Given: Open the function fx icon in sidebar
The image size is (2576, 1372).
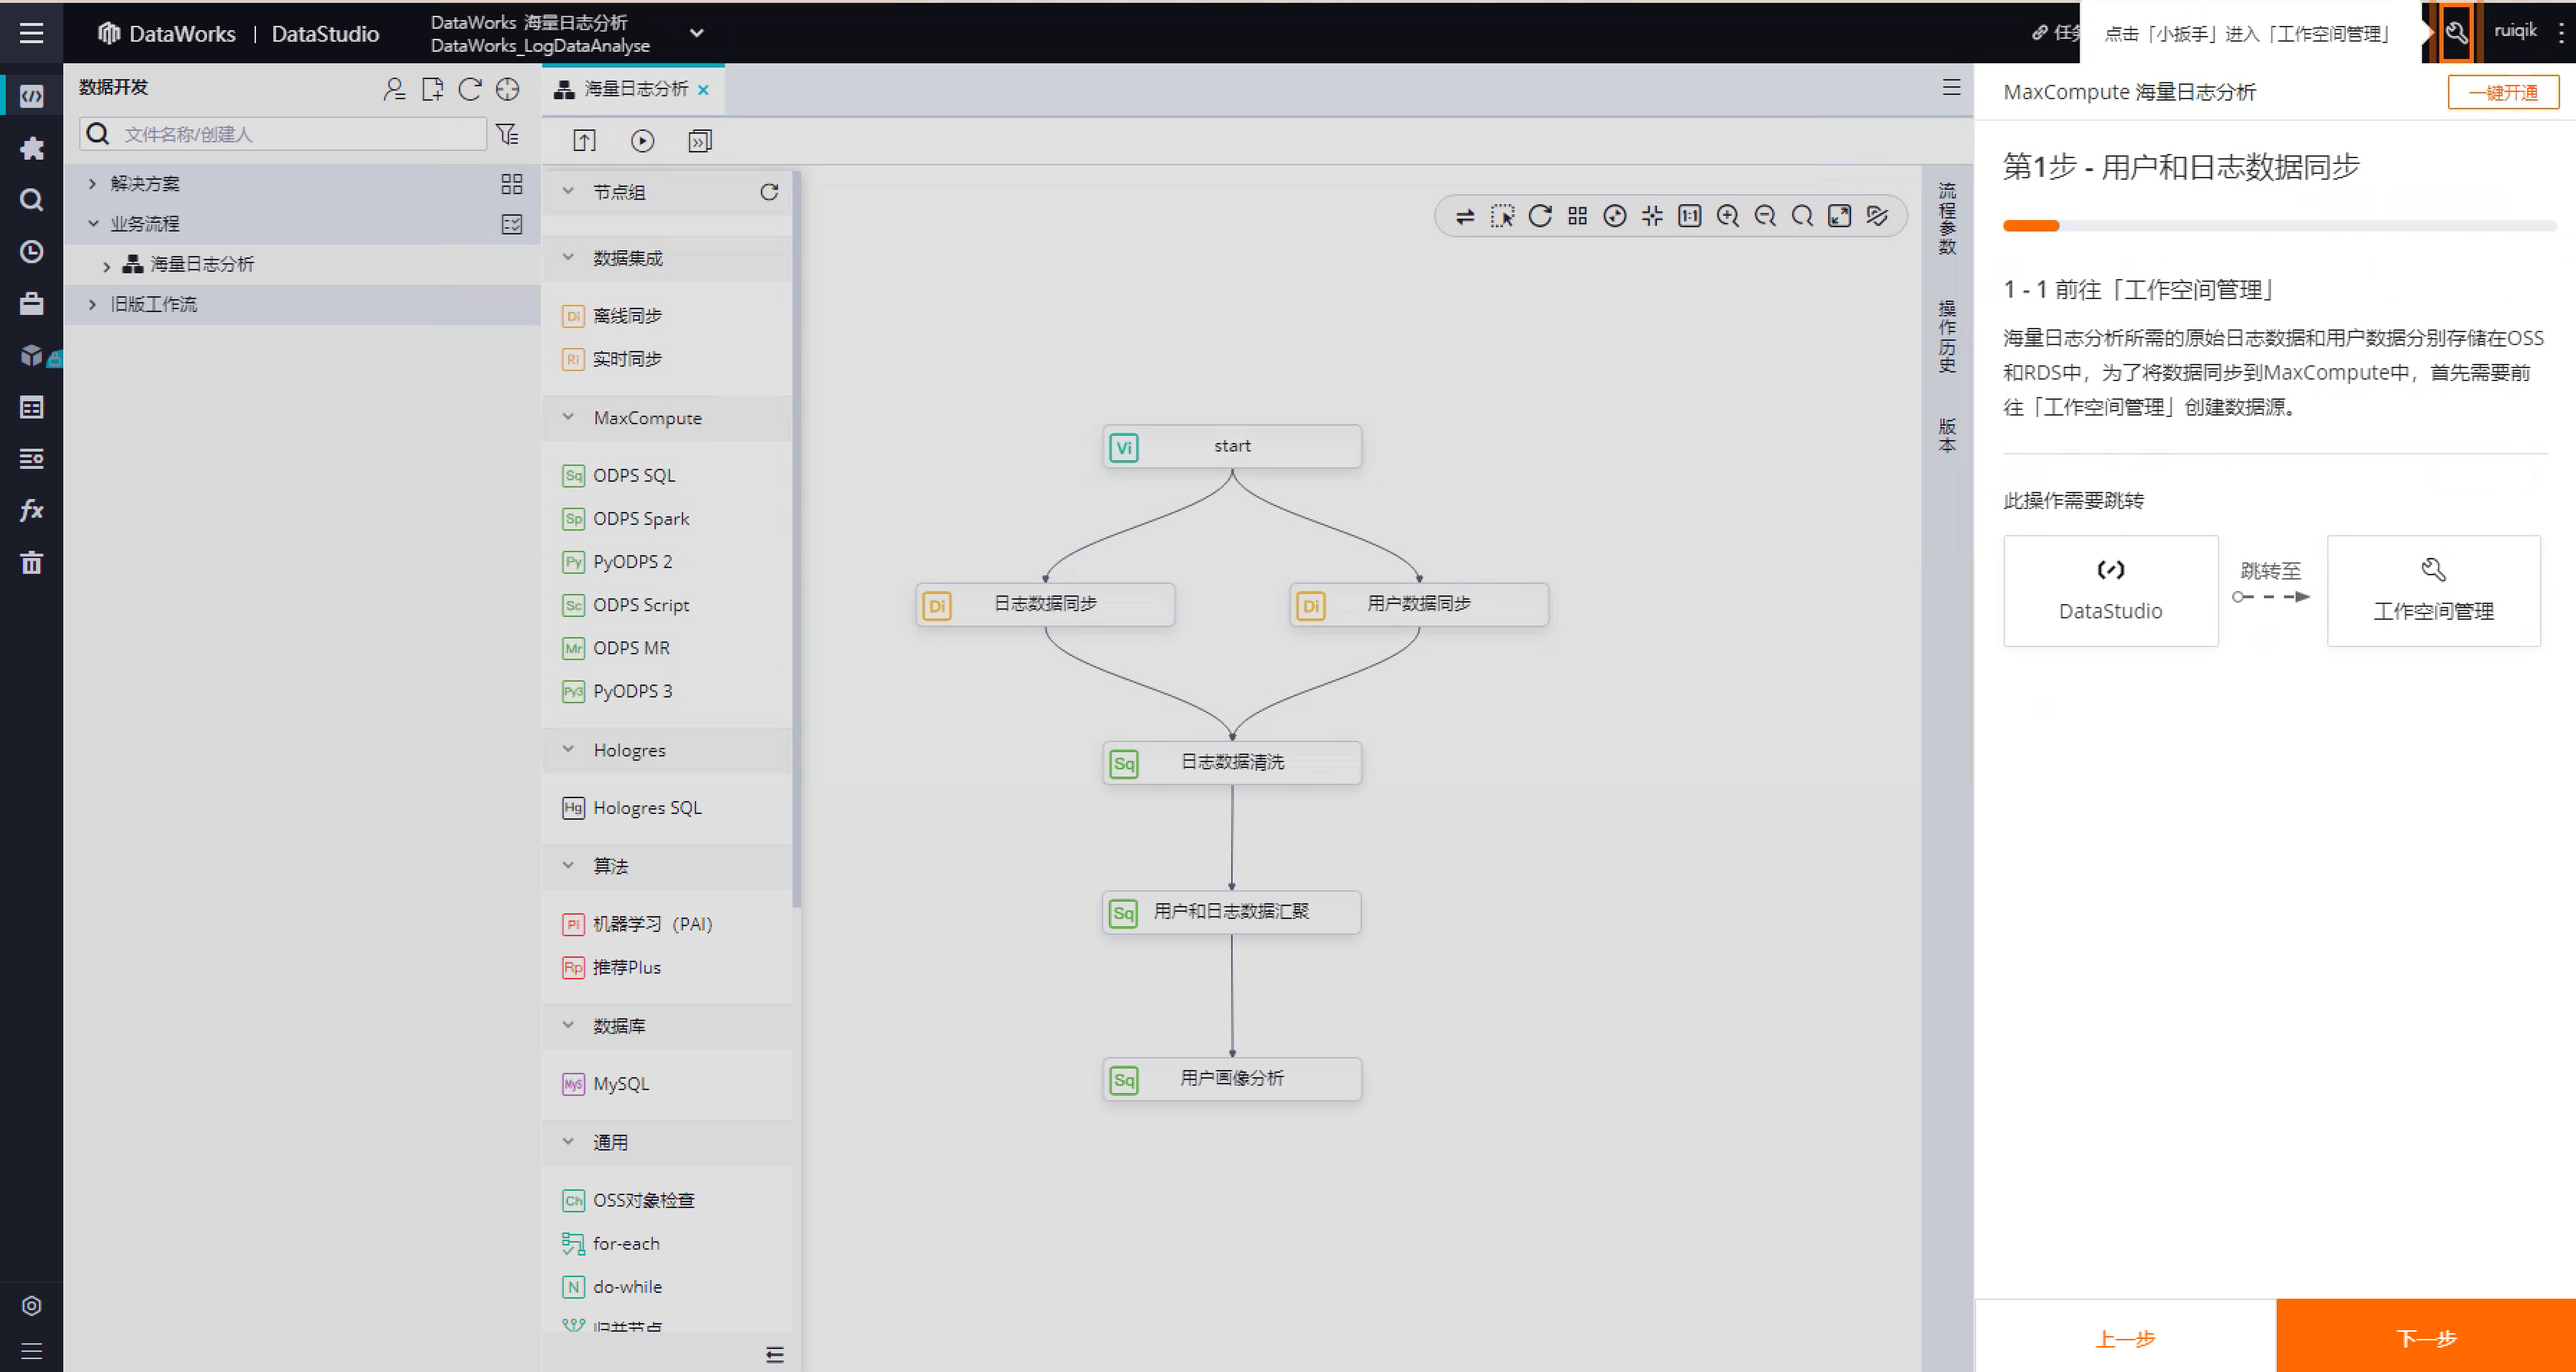Looking at the screenshot, I should point(31,510).
